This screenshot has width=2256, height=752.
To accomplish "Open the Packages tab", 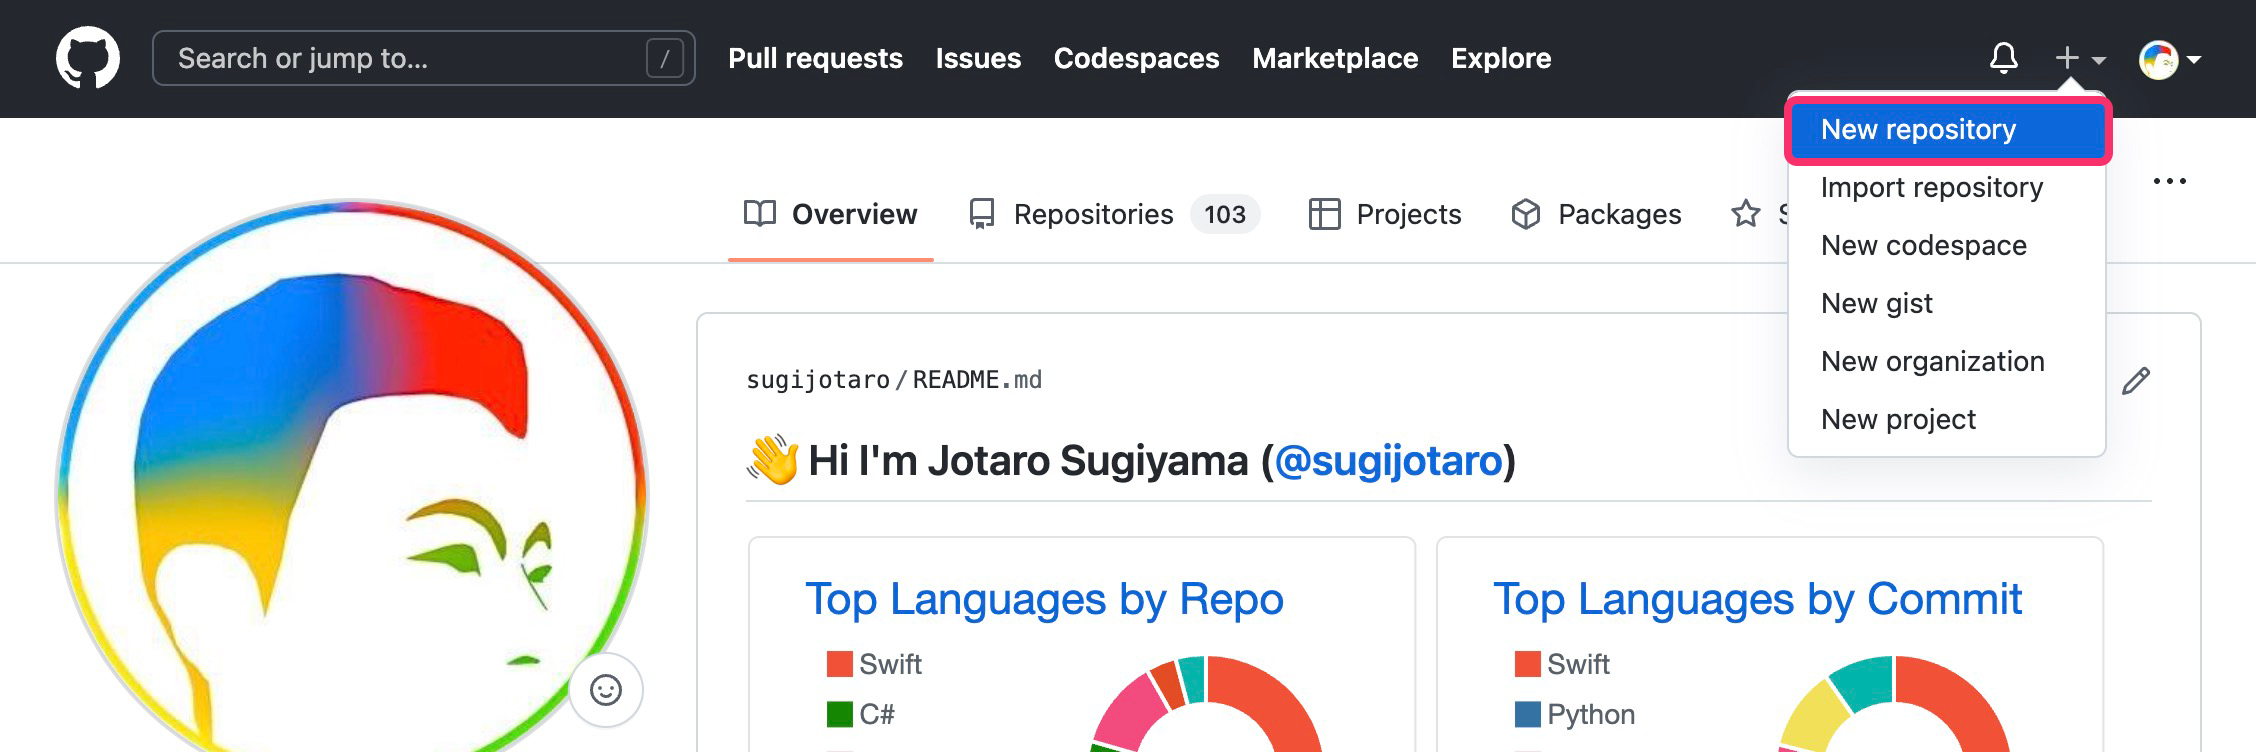I will pyautogui.click(x=1596, y=214).
